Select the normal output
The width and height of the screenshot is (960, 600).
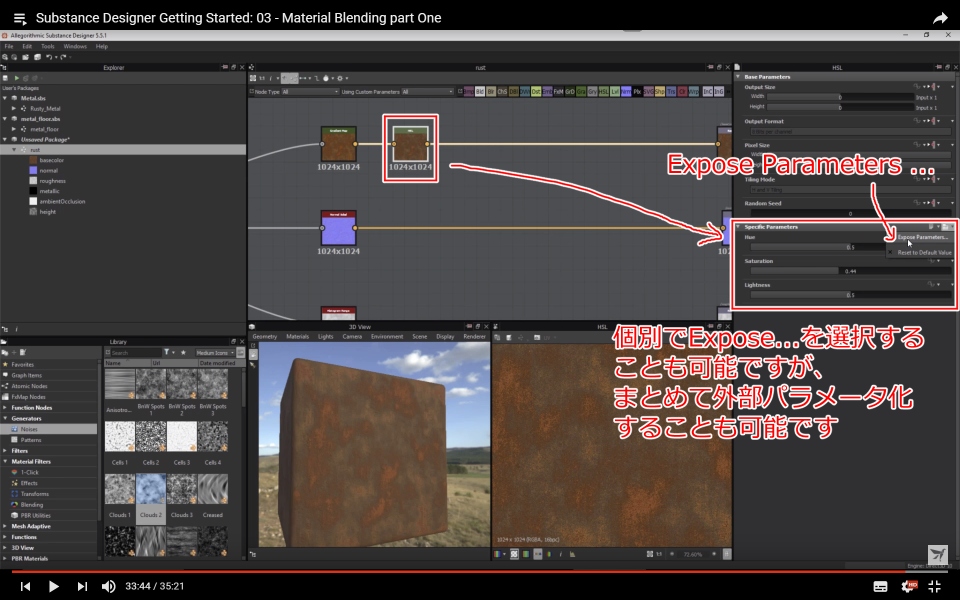[x=48, y=171]
